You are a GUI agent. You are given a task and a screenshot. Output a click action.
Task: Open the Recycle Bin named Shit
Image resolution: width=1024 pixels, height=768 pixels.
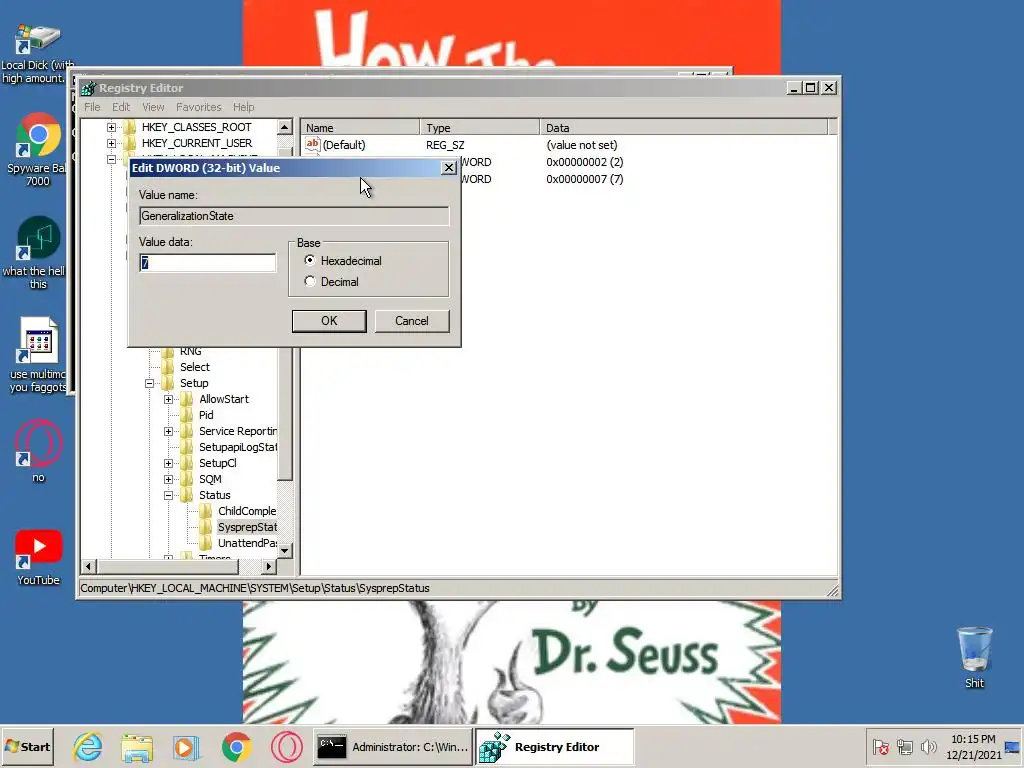coord(974,656)
